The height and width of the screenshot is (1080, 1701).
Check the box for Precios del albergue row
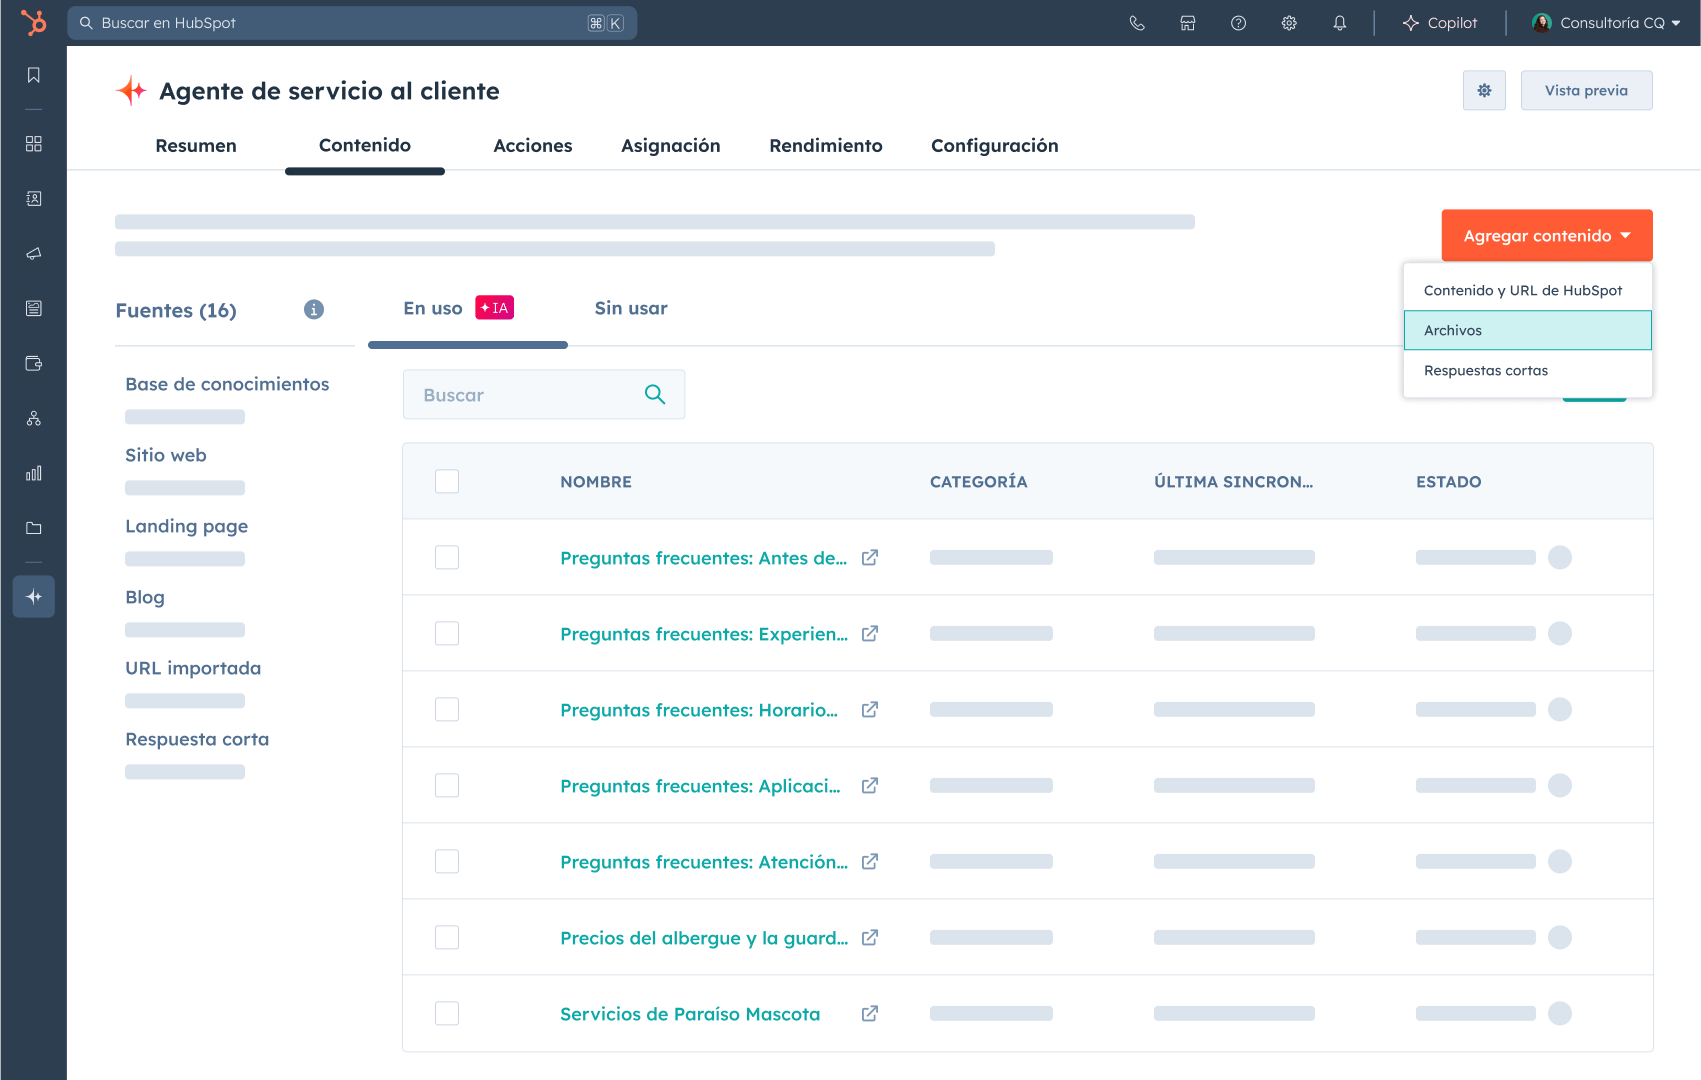pos(447,937)
